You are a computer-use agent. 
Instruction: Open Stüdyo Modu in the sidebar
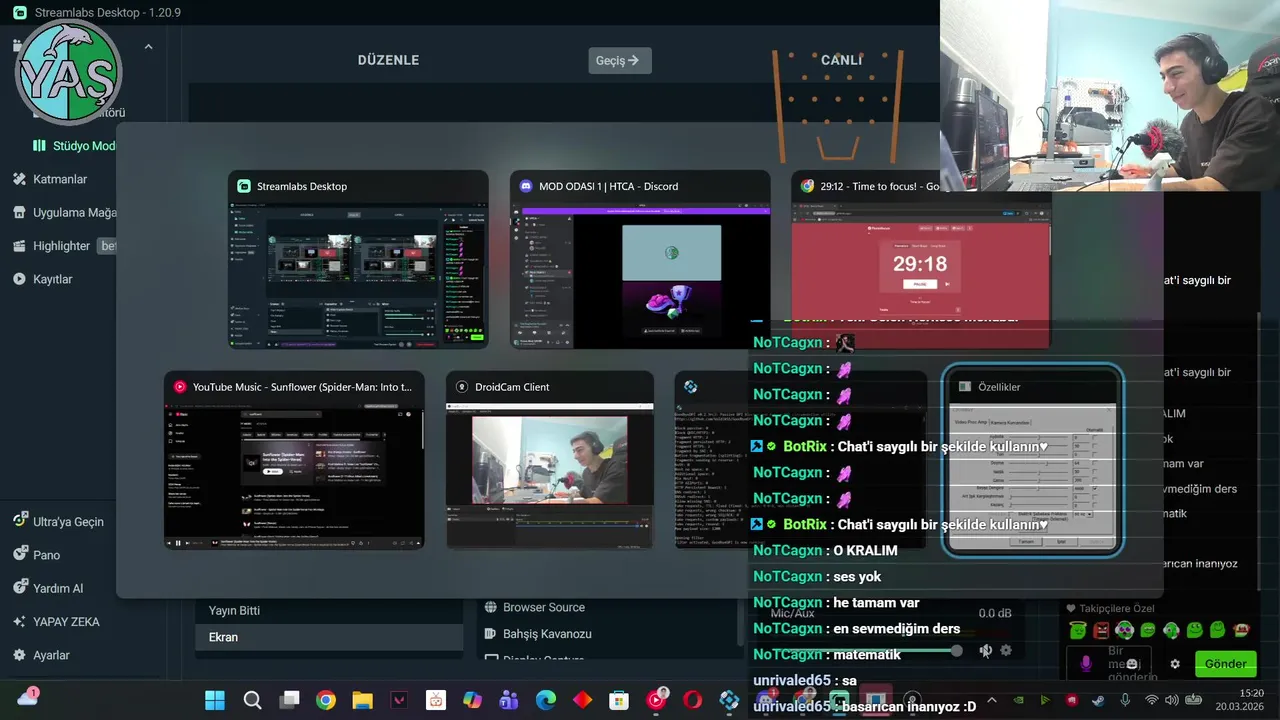click(75, 146)
